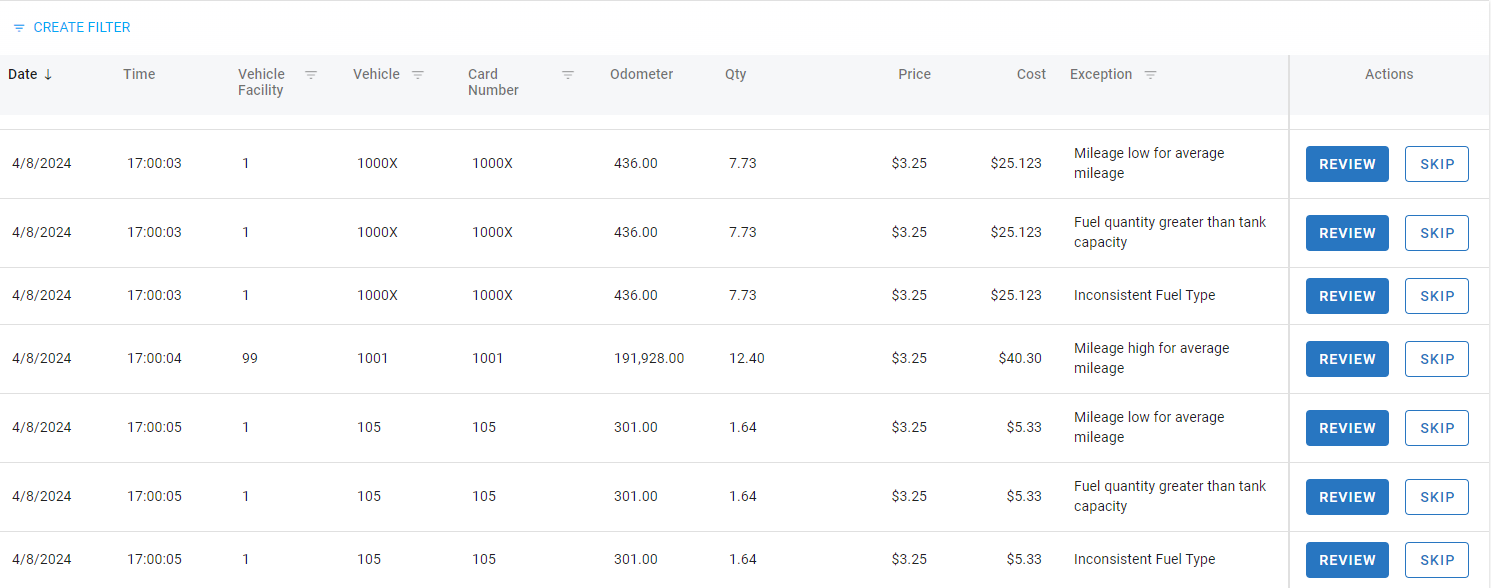Review the 1000X Inconsistent Fuel Type exception
The height and width of the screenshot is (588, 1491).
click(x=1347, y=296)
